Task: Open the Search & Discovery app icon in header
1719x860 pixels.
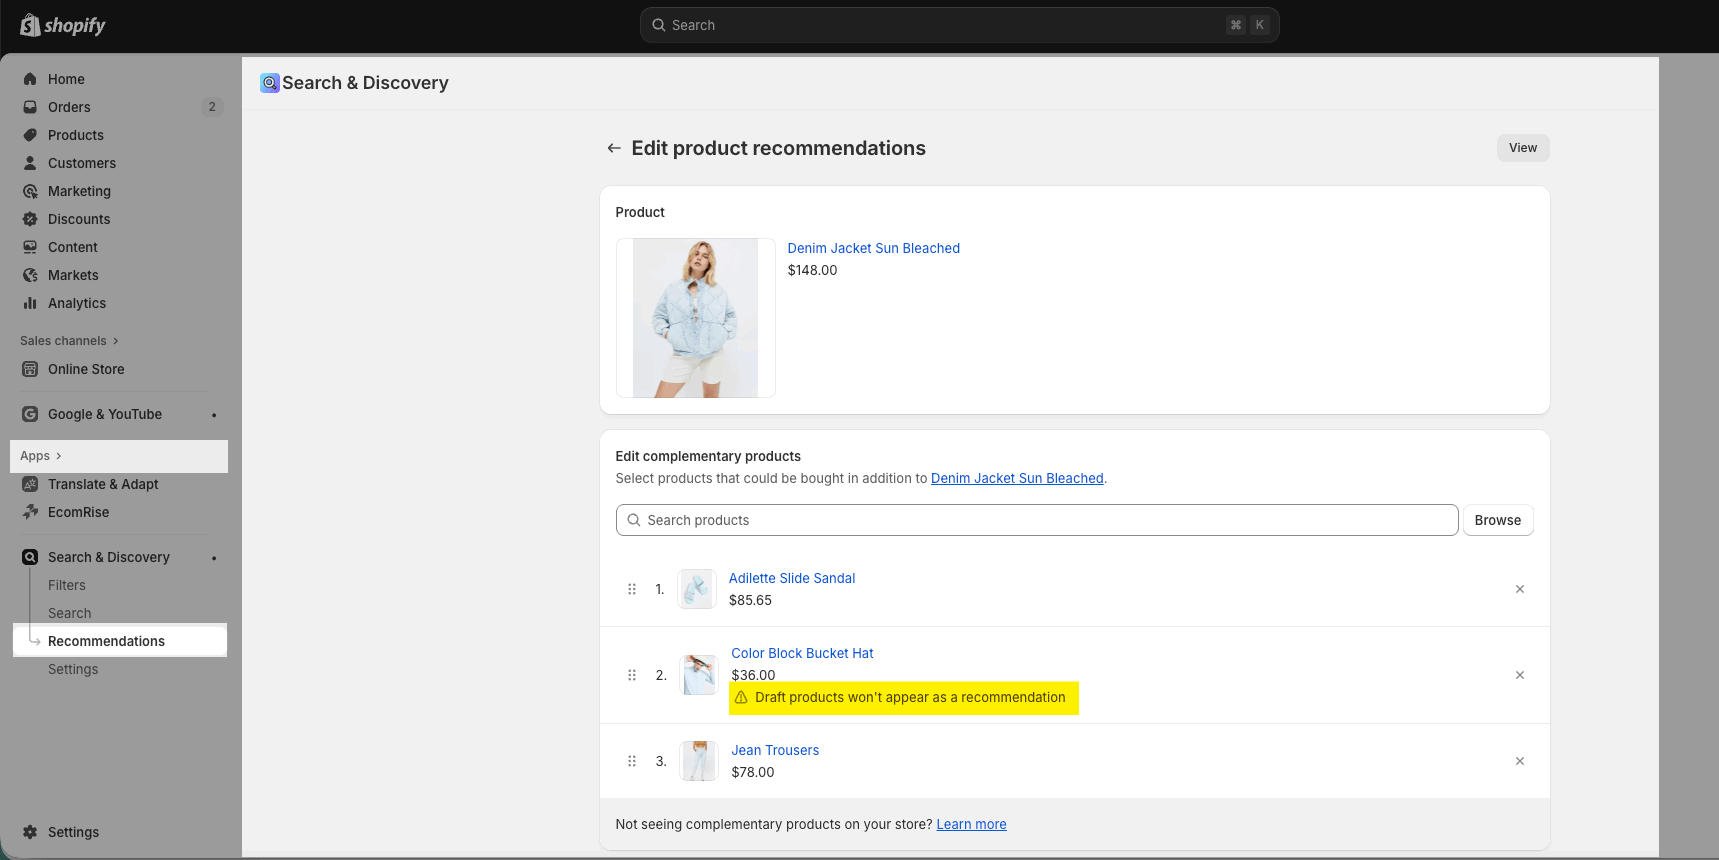Action: 270,83
